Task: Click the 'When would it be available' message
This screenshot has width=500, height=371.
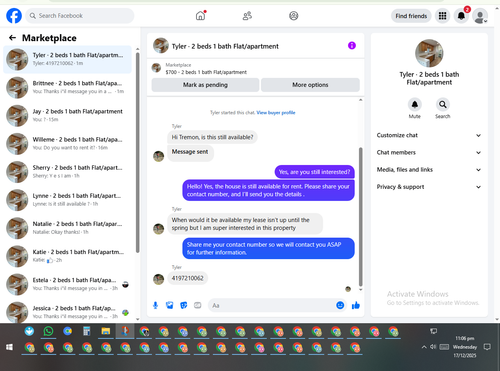Action: pyautogui.click(x=245, y=224)
